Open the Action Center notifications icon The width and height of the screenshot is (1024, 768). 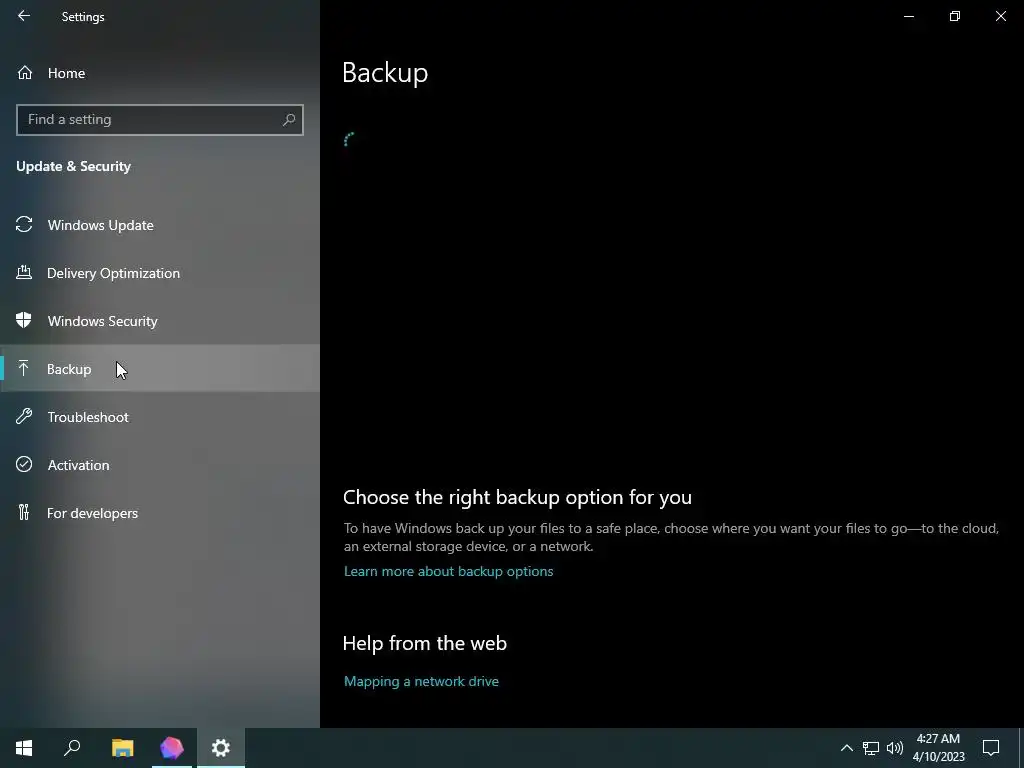click(x=991, y=748)
